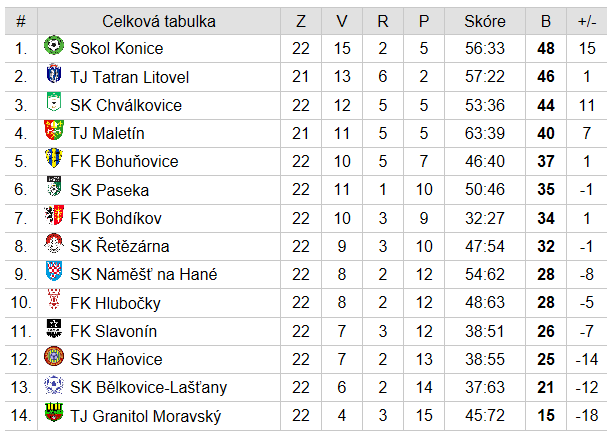Click the SK Řetězárna club emblem
This screenshot has width=614, height=436.
54,243
